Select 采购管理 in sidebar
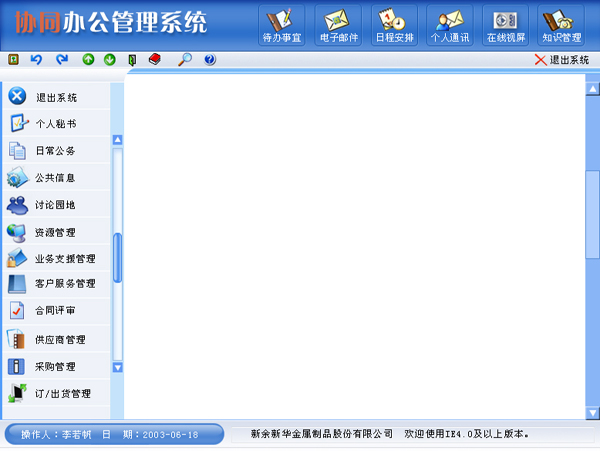This screenshot has height=451, width=600. coord(56,366)
